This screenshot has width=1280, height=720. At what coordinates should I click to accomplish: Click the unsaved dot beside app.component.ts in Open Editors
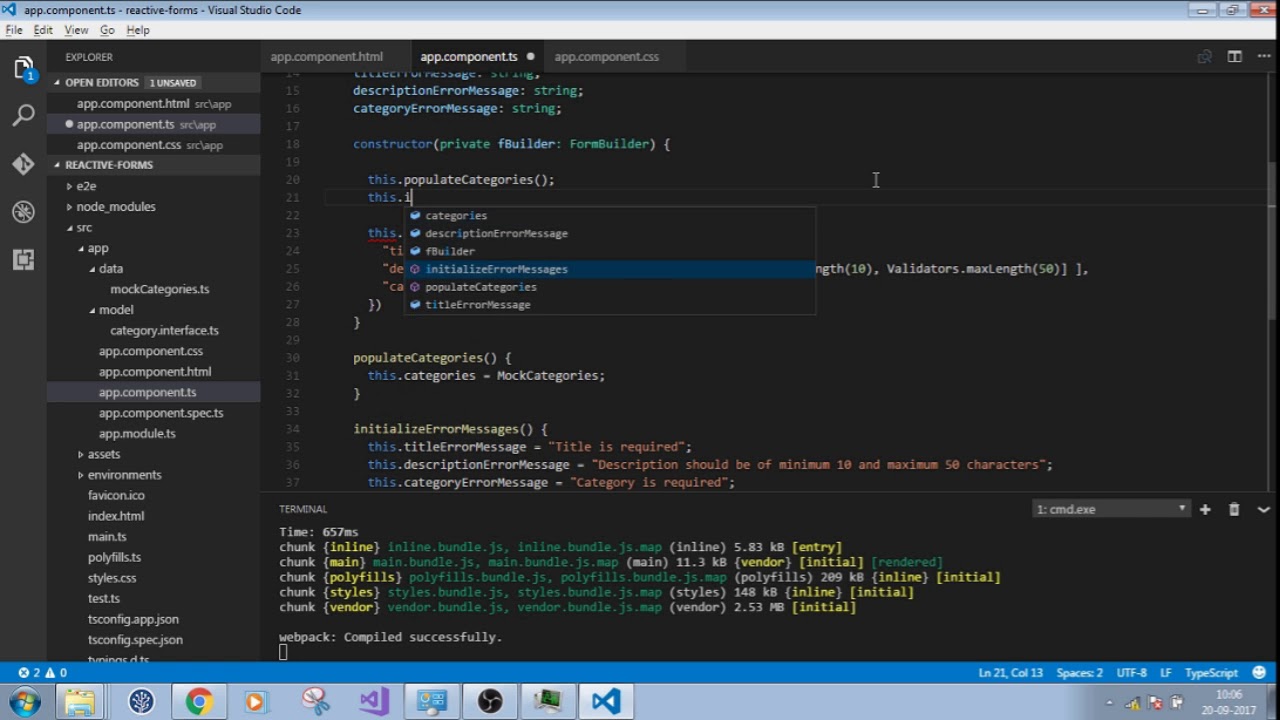pos(69,124)
